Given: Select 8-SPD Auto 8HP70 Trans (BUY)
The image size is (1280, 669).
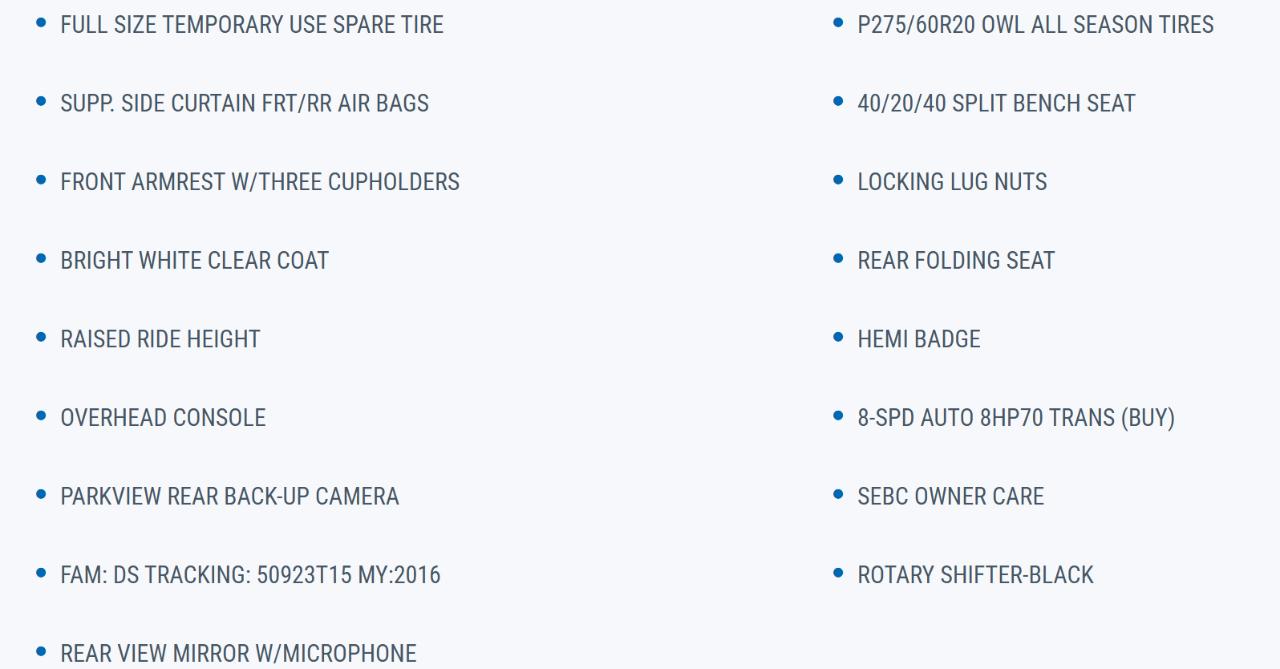Looking at the screenshot, I should [x=1016, y=418].
